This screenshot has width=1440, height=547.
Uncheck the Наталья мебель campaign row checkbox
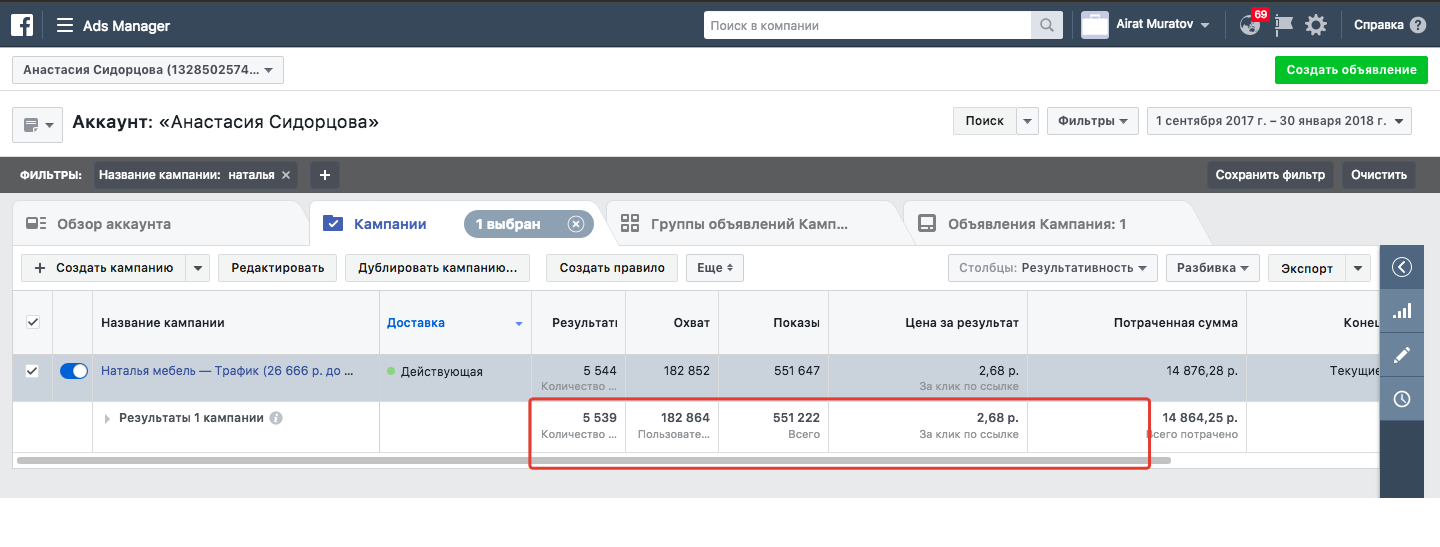(32, 371)
